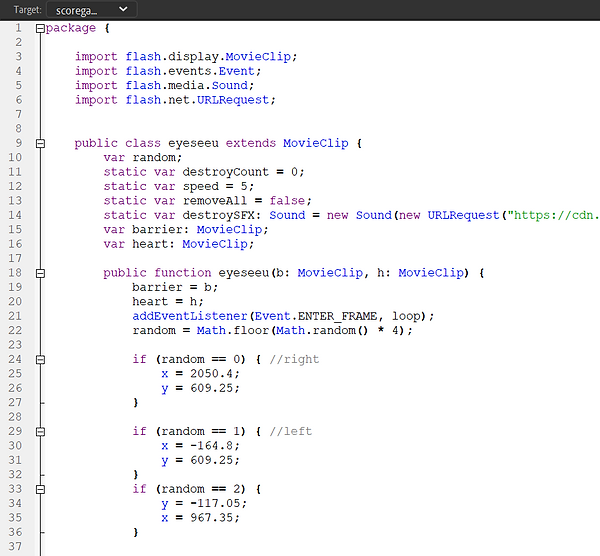This screenshot has width=600, height=556.
Task: Collapse the package block on line 1
Action: (x=40, y=29)
